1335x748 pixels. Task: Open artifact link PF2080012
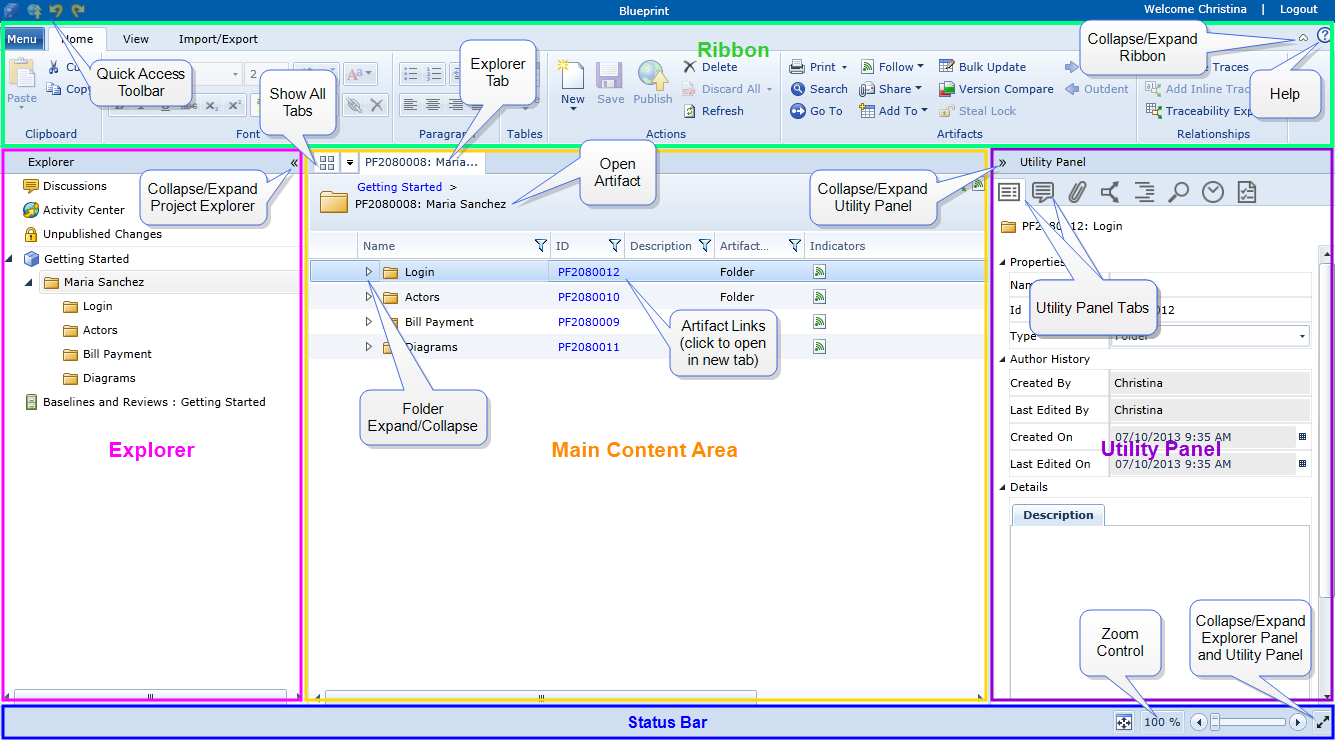click(x=589, y=272)
